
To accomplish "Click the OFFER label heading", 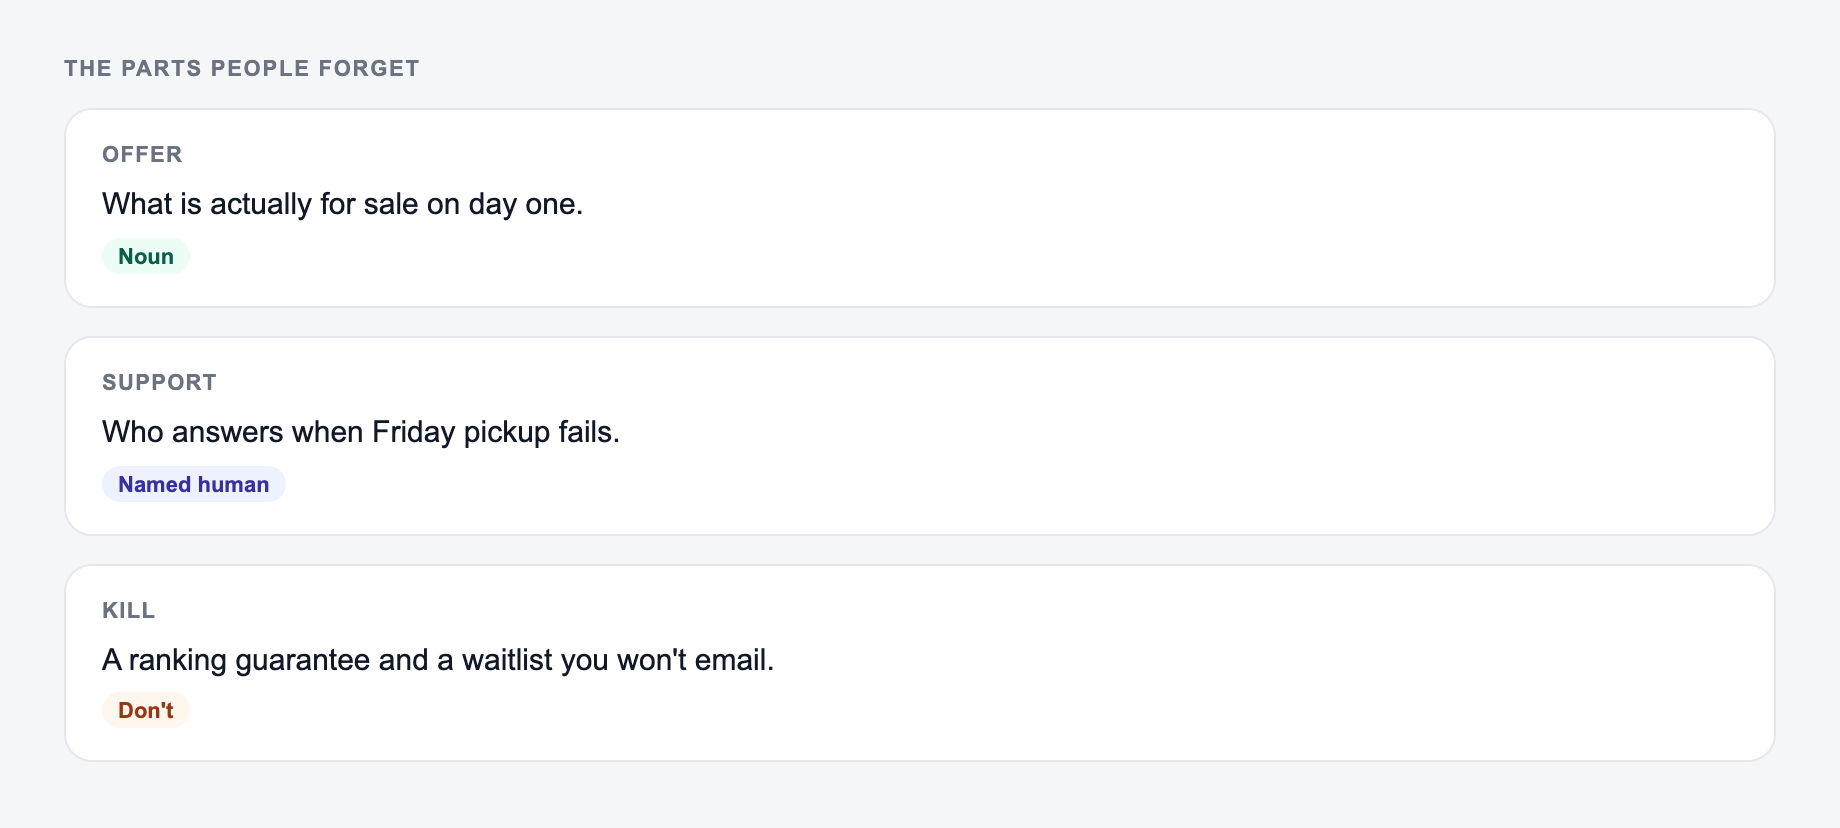I will tap(142, 154).
